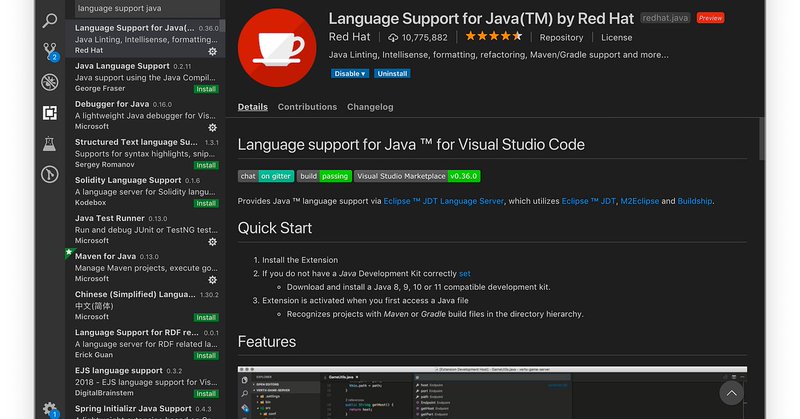The image size is (800, 419).
Task: Open the Buildship link
Action: click(x=694, y=201)
